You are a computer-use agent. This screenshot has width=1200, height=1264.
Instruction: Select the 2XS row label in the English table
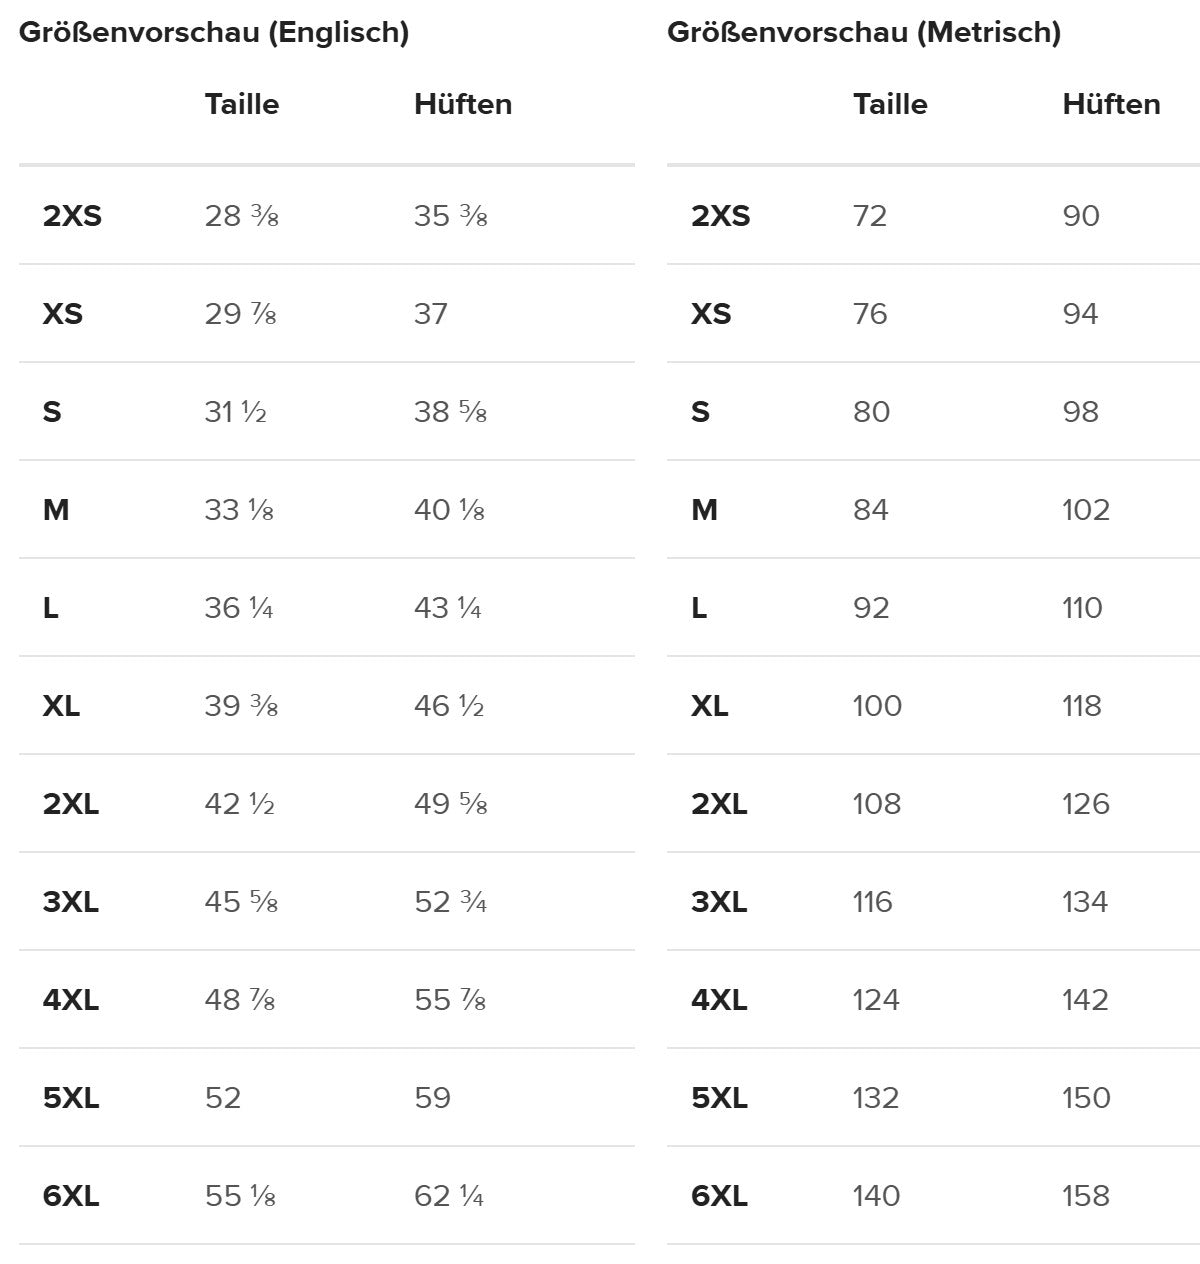(x=72, y=216)
